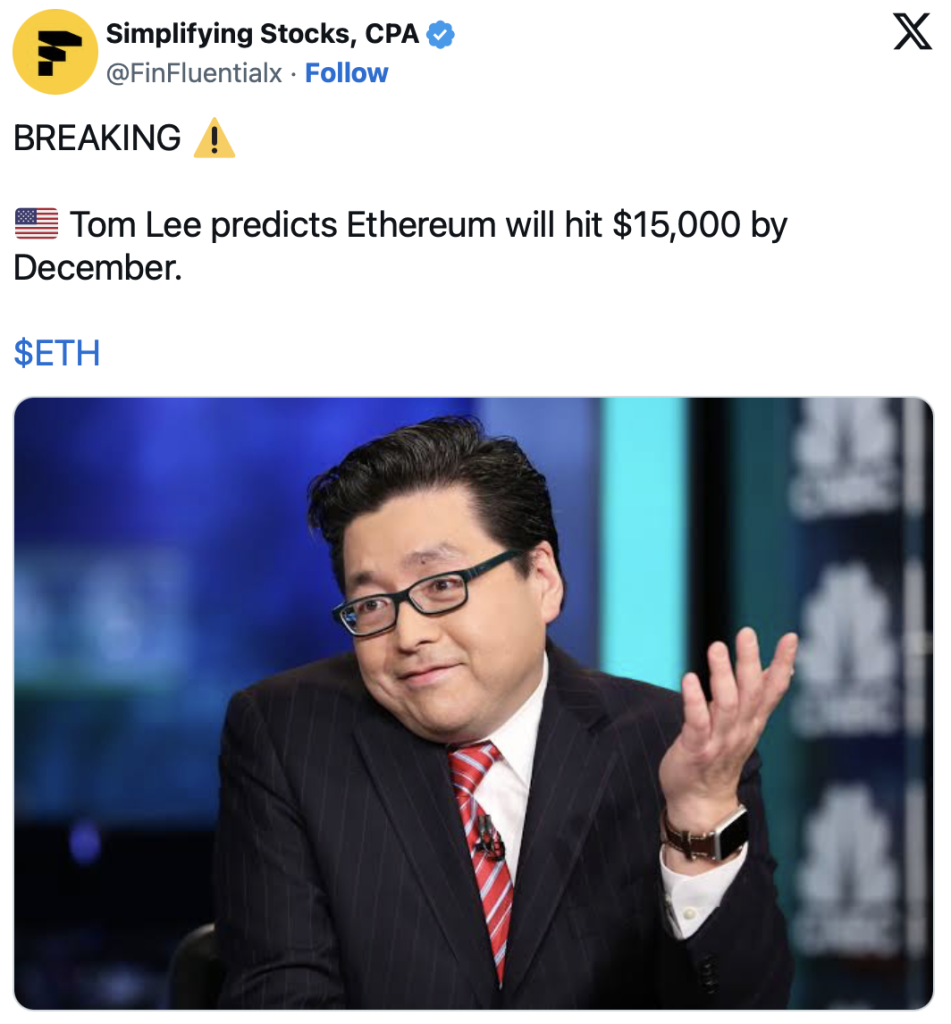Click the BREAKING headline text
The height and width of the screenshot is (1024, 951).
(x=97, y=138)
